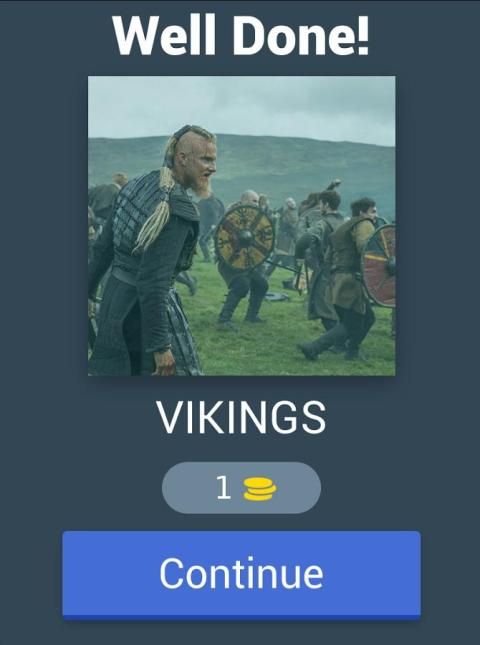Image resolution: width=480 pixels, height=645 pixels.
Task: Tap the blue Continue button
Action: [x=241, y=574]
